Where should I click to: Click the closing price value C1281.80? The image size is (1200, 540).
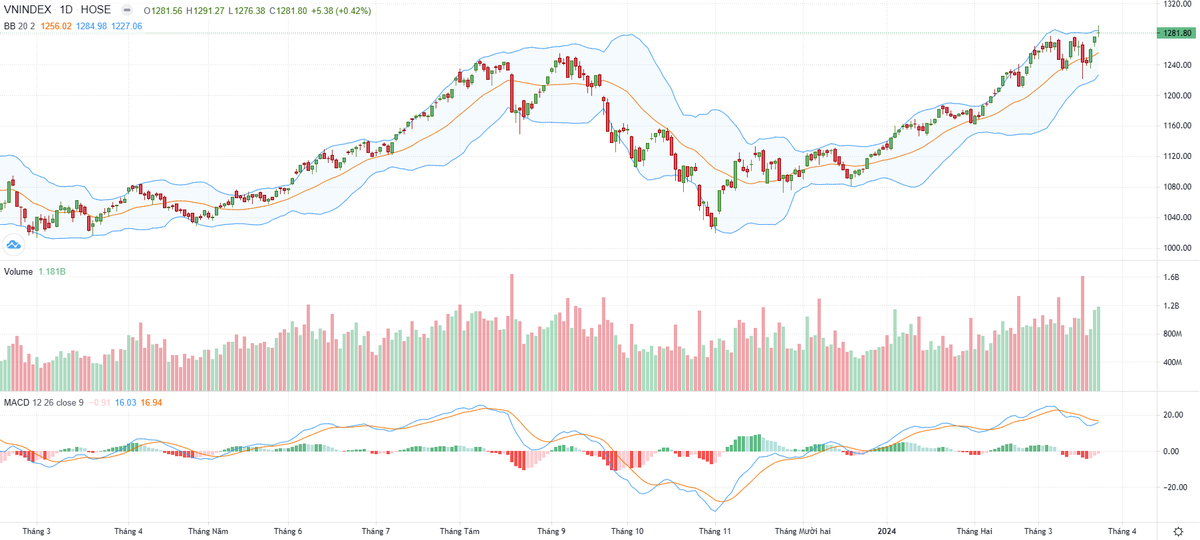tap(294, 9)
